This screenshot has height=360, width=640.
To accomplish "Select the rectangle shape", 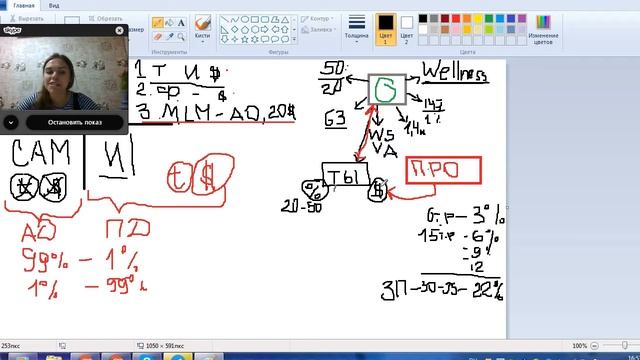I will [x=255, y=20].
